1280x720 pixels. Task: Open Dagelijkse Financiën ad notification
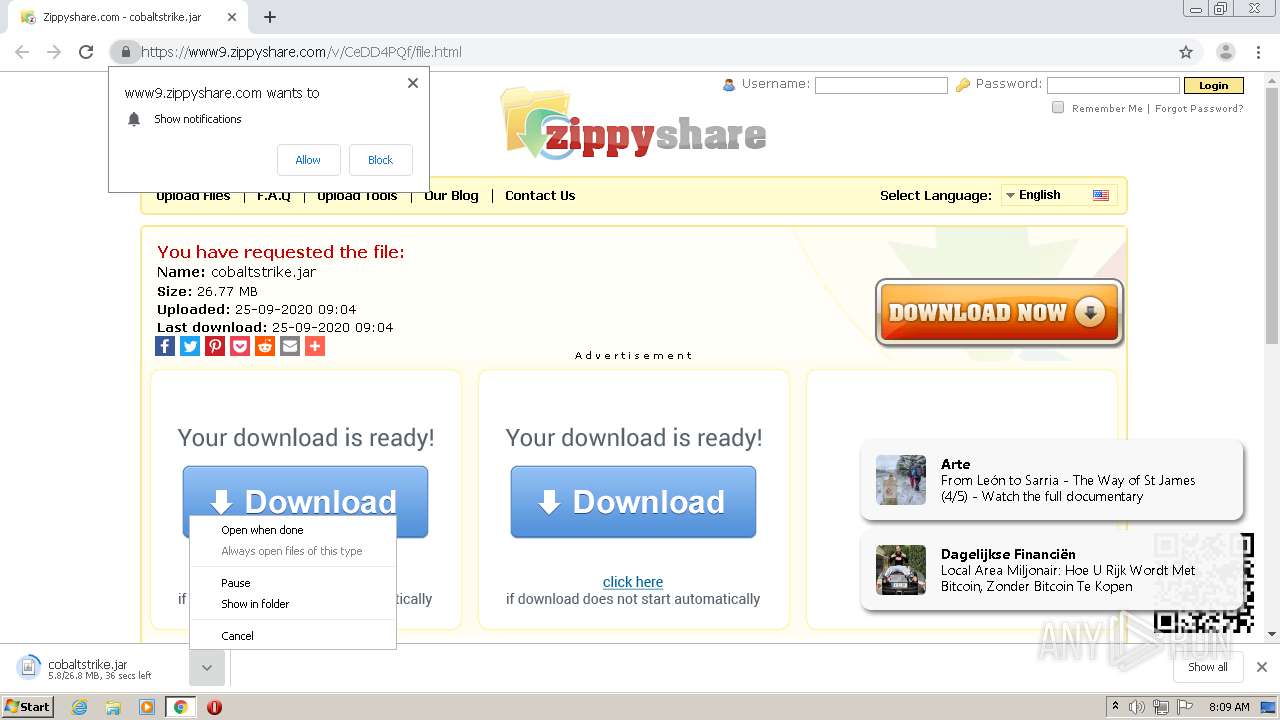pyautogui.click(x=1052, y=570)
